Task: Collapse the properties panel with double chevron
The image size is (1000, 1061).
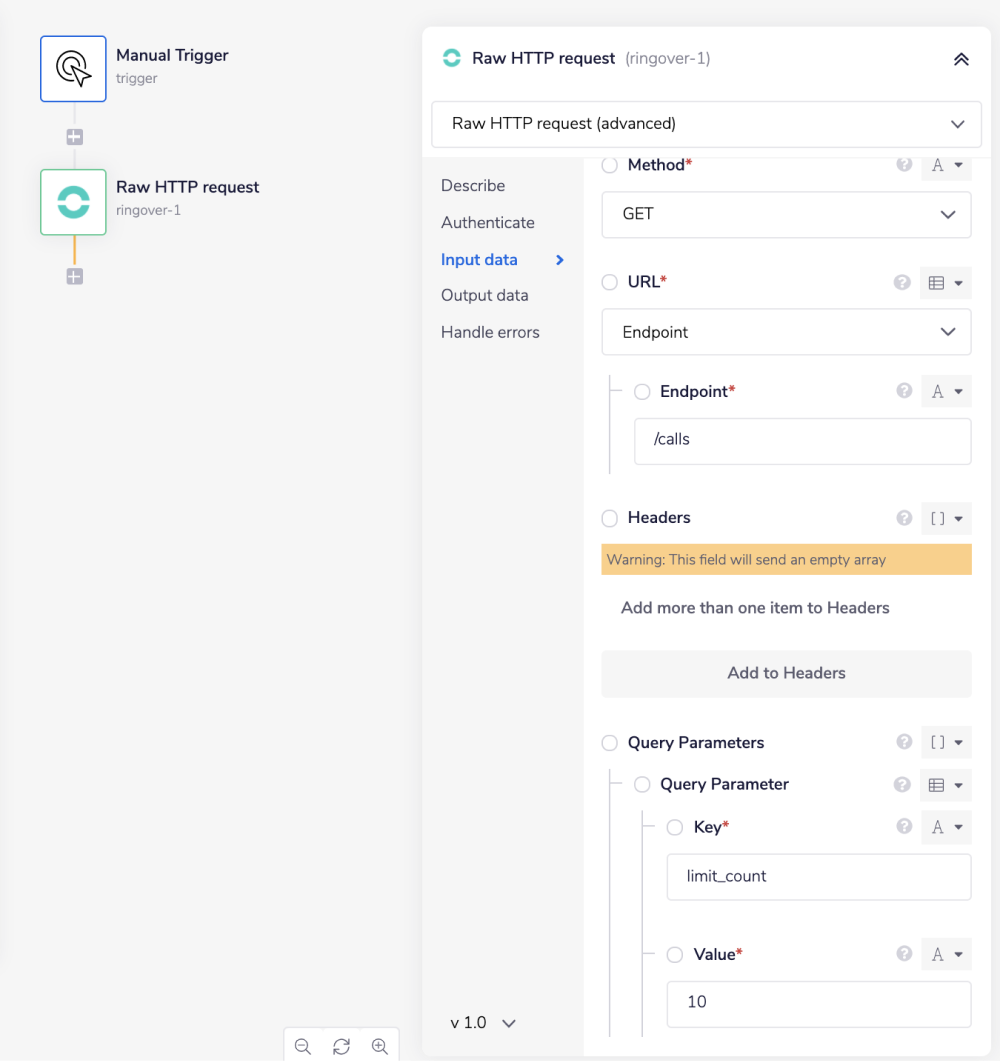Action: point(961,59)
